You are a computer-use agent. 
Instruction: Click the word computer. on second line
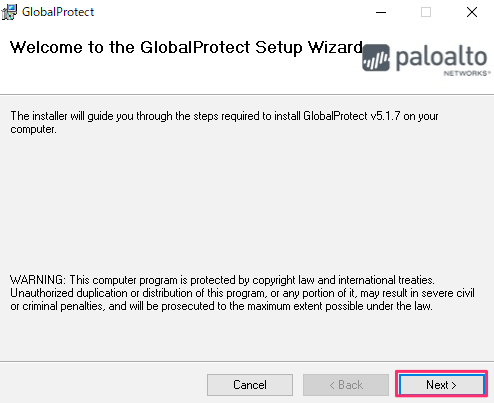click(x=33, y=129)
